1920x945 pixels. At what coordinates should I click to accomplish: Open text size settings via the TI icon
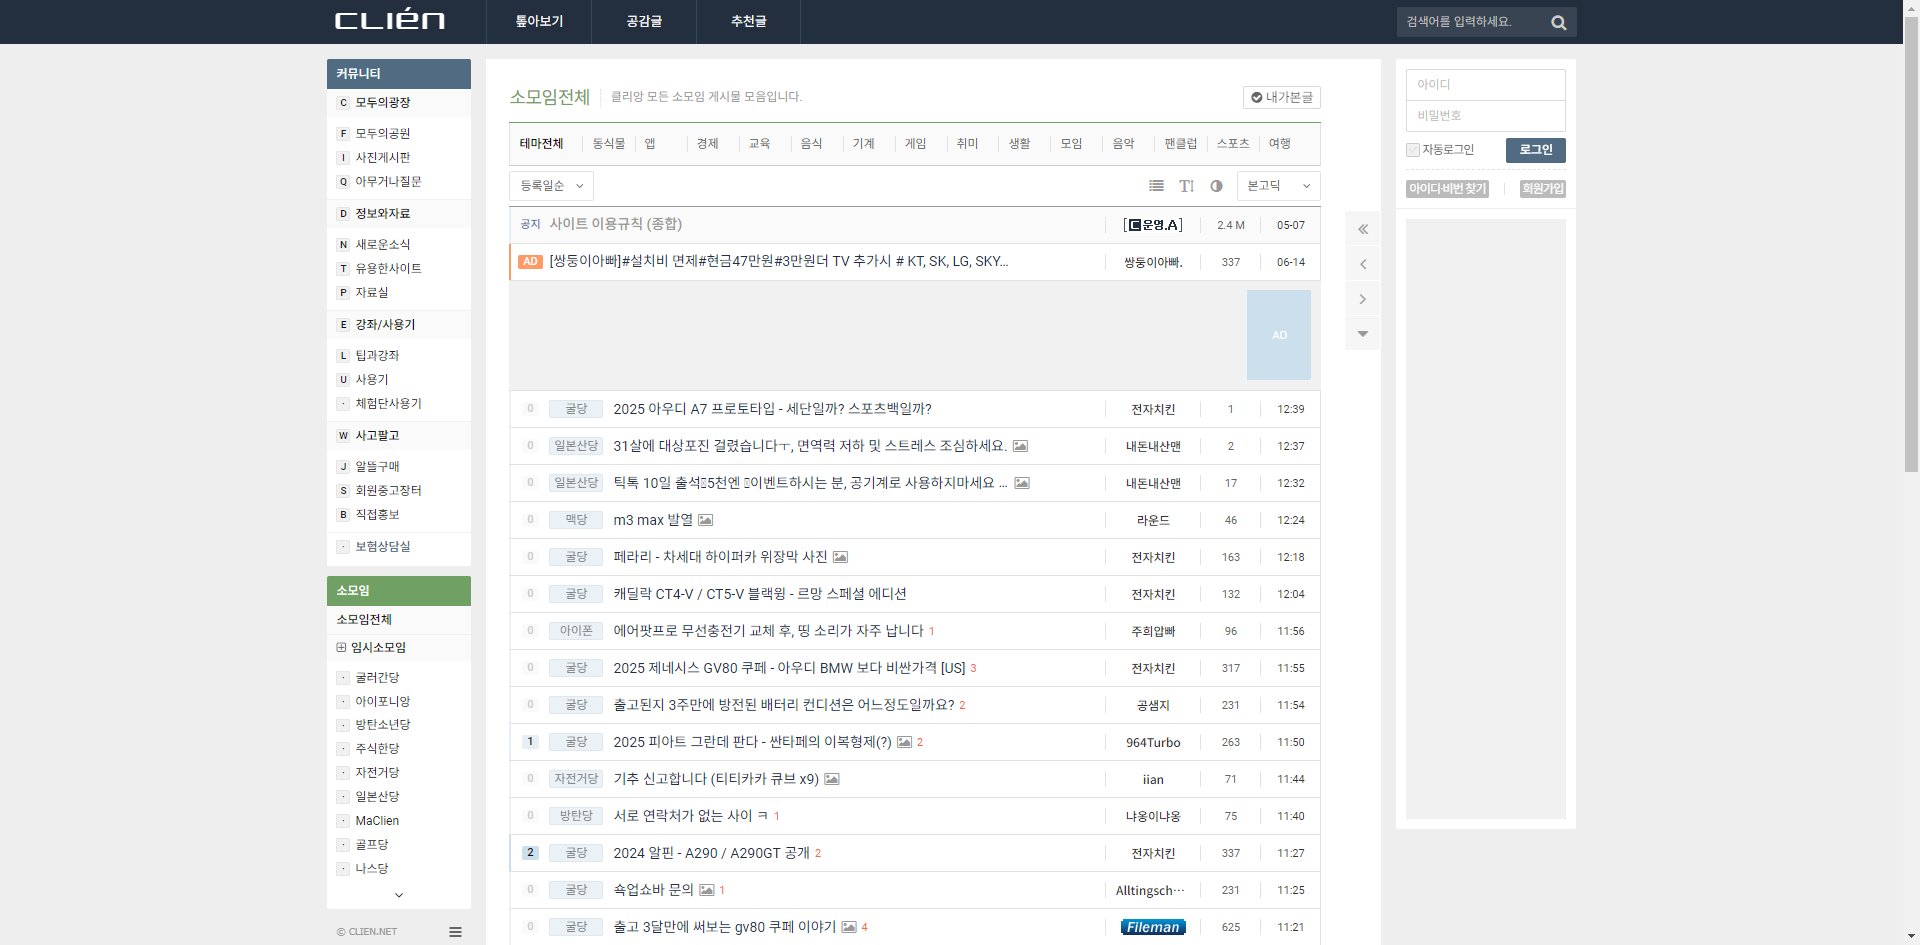(x=1187, y=186)
